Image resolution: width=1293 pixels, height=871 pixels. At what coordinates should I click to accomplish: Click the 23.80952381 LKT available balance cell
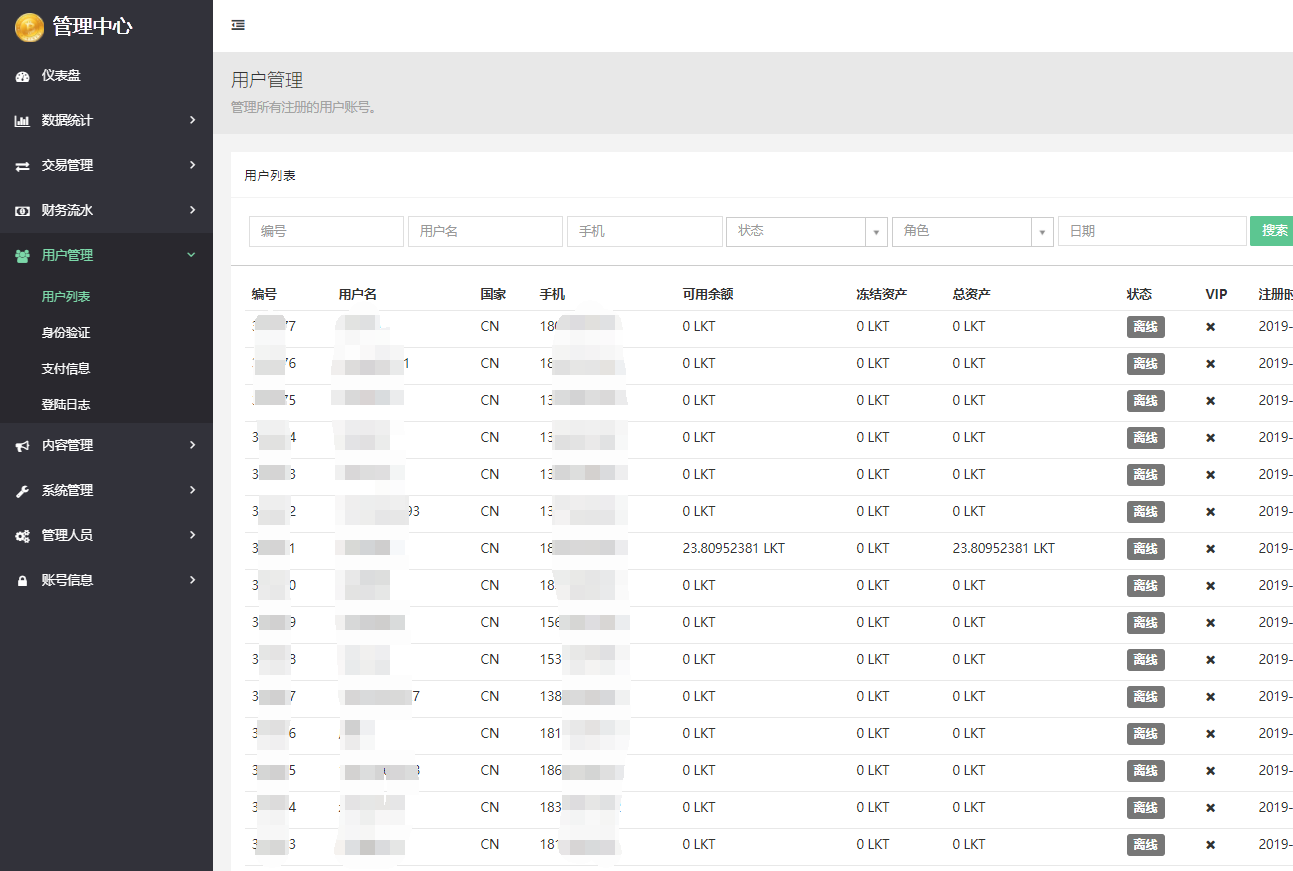coord(734,549)
